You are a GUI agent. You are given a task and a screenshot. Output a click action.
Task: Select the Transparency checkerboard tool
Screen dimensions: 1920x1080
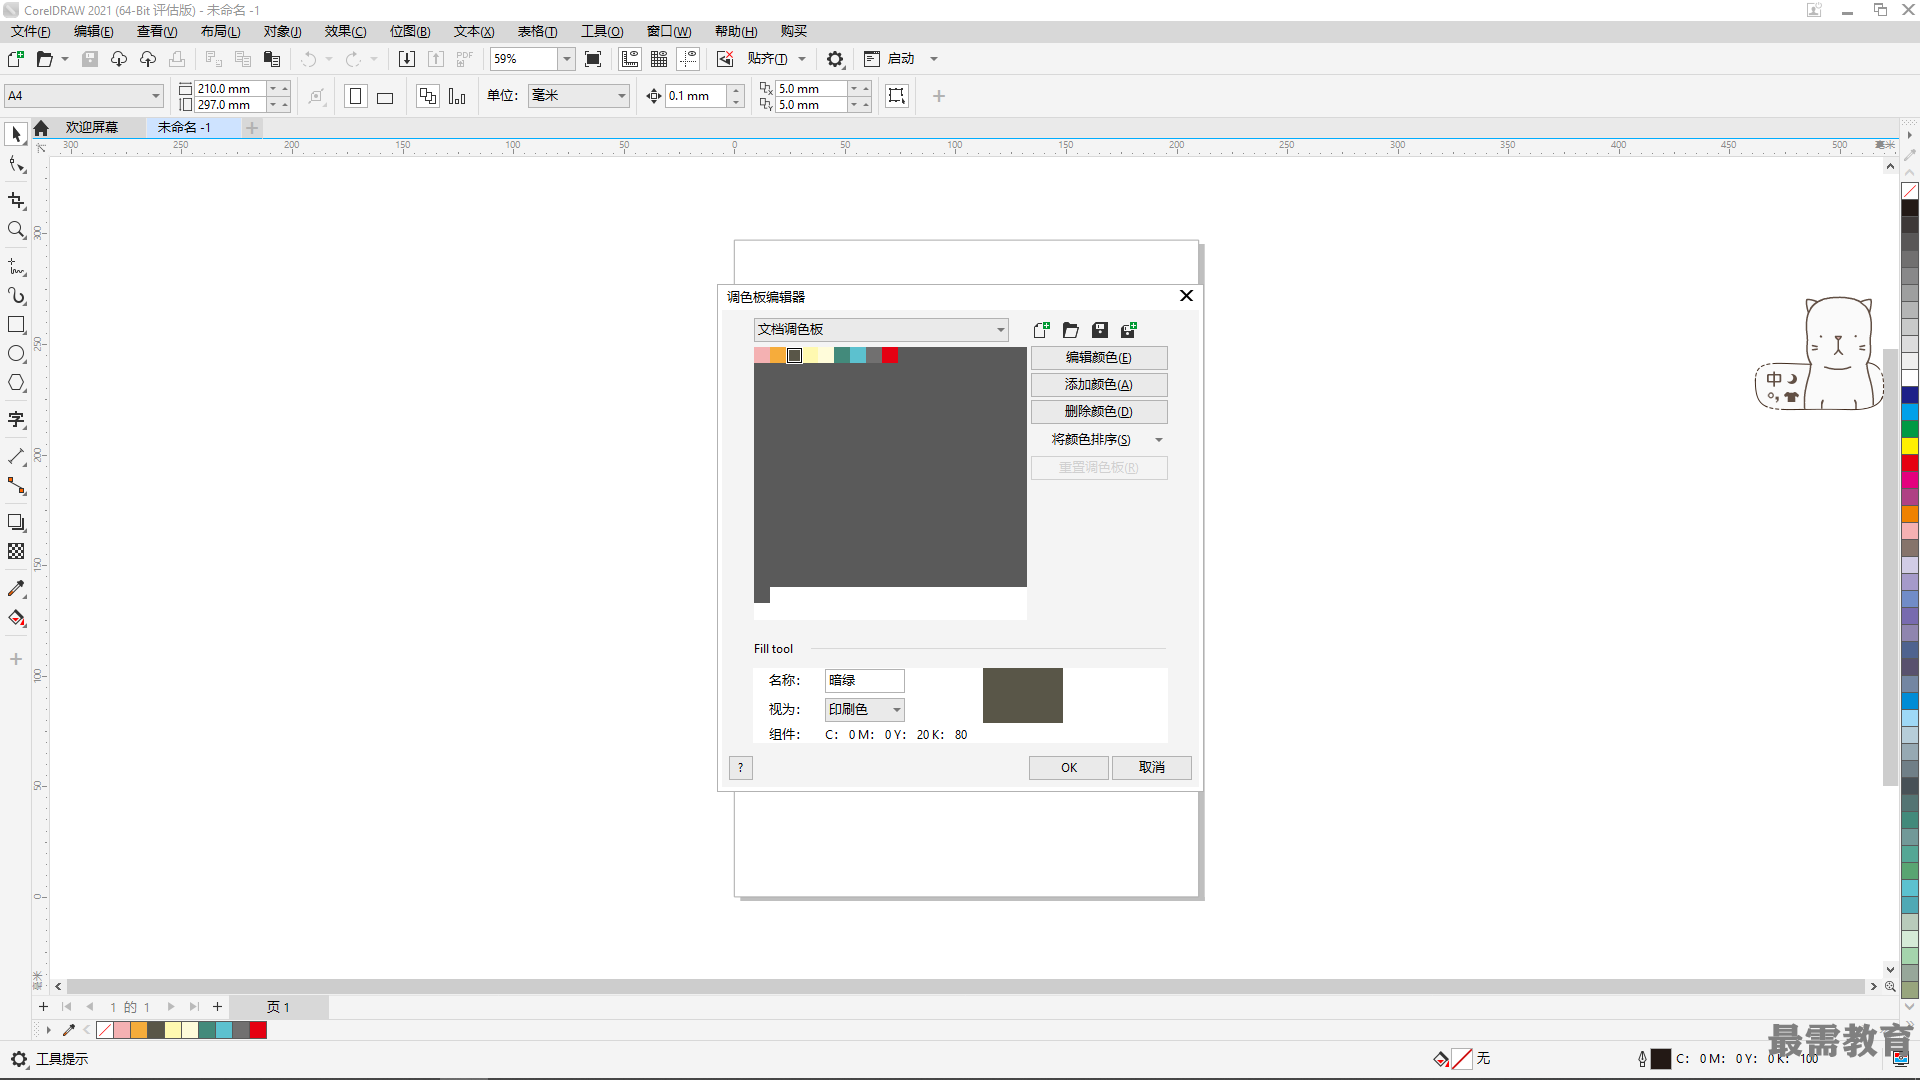point(16,552)
